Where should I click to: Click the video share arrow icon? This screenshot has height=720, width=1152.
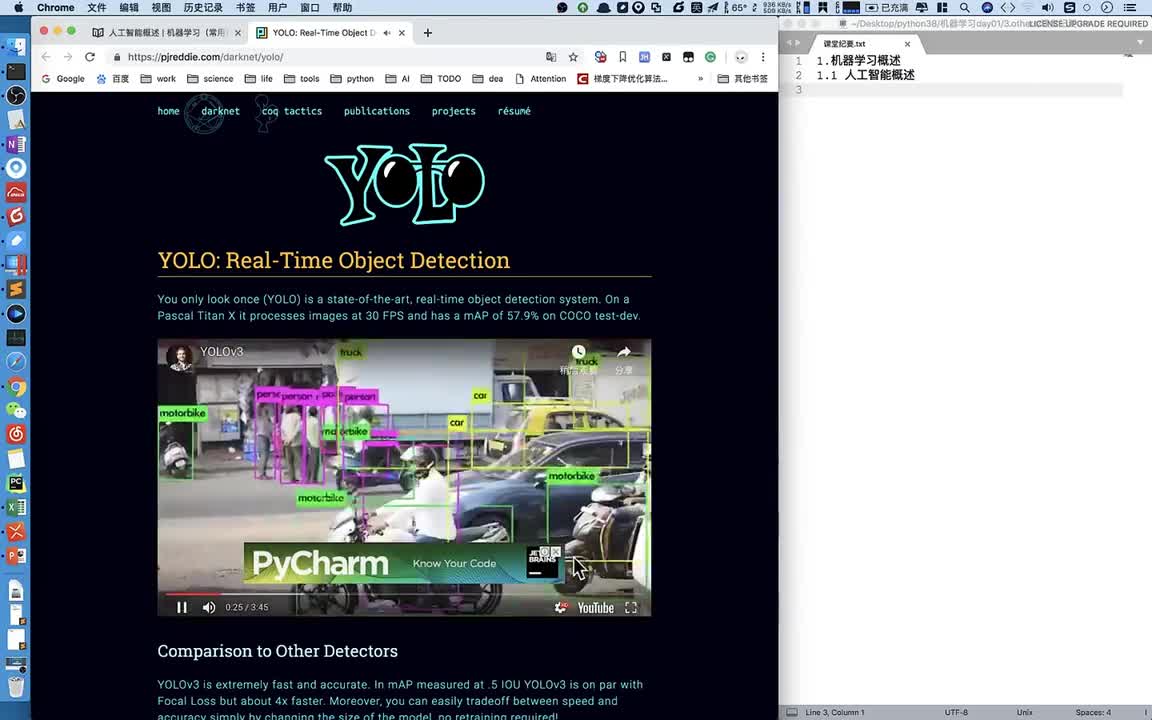(x=624, y=353)
